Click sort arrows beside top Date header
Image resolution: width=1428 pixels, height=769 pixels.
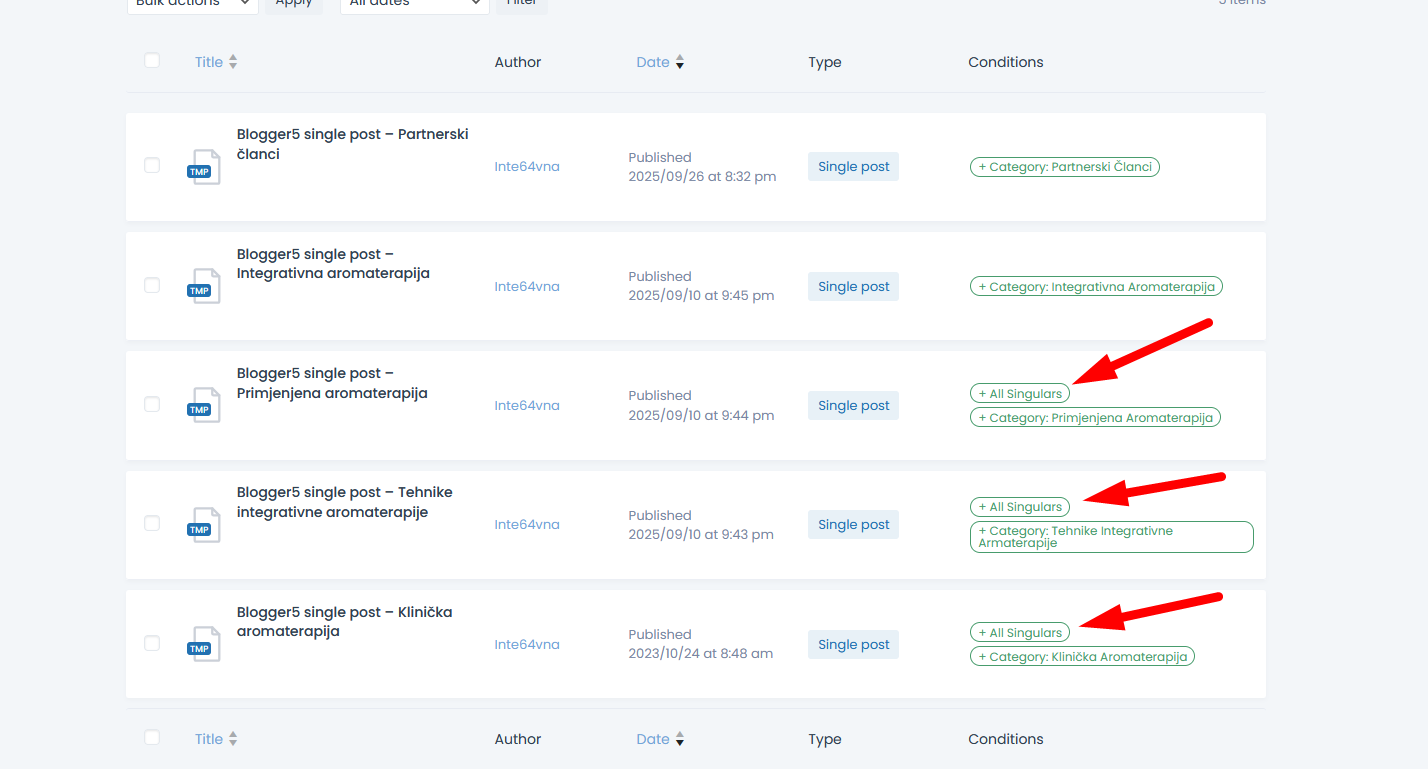point(680,62)
